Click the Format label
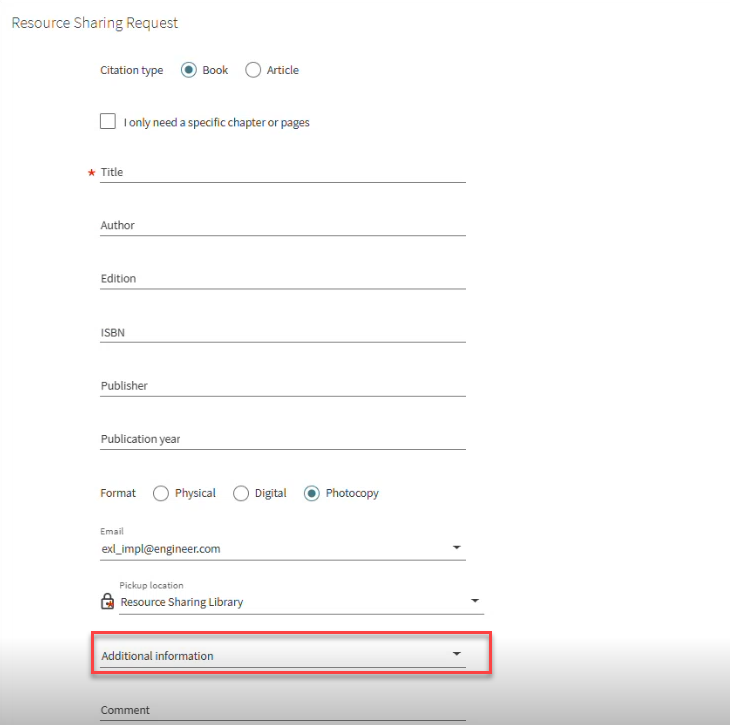This screenshot has width=730, height=725. point(118,493)
